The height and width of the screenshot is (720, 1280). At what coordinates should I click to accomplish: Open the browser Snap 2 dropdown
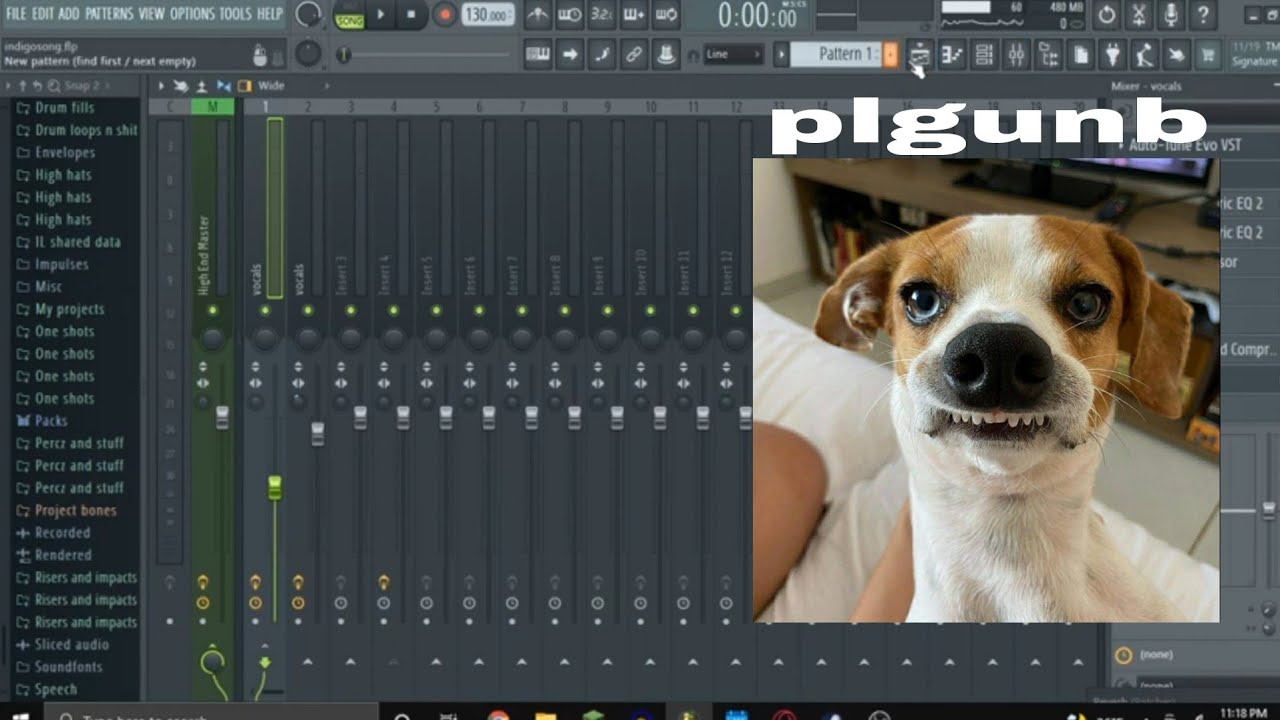pos(88,86)
